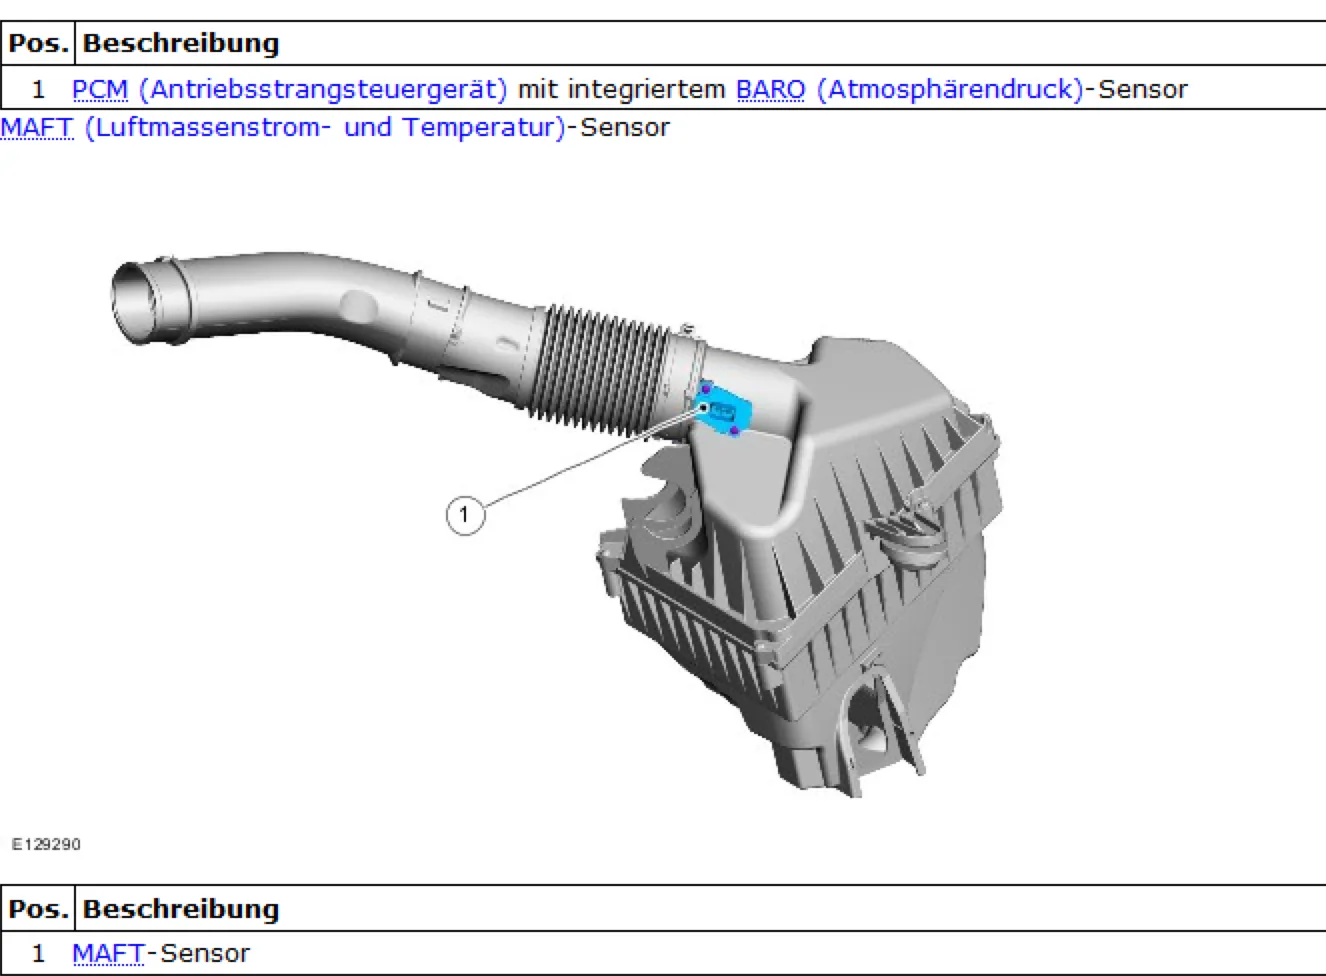
Task: Select the blue highlighted MAFT sensor
Action: pyautogui.click(x=724, y=412)
